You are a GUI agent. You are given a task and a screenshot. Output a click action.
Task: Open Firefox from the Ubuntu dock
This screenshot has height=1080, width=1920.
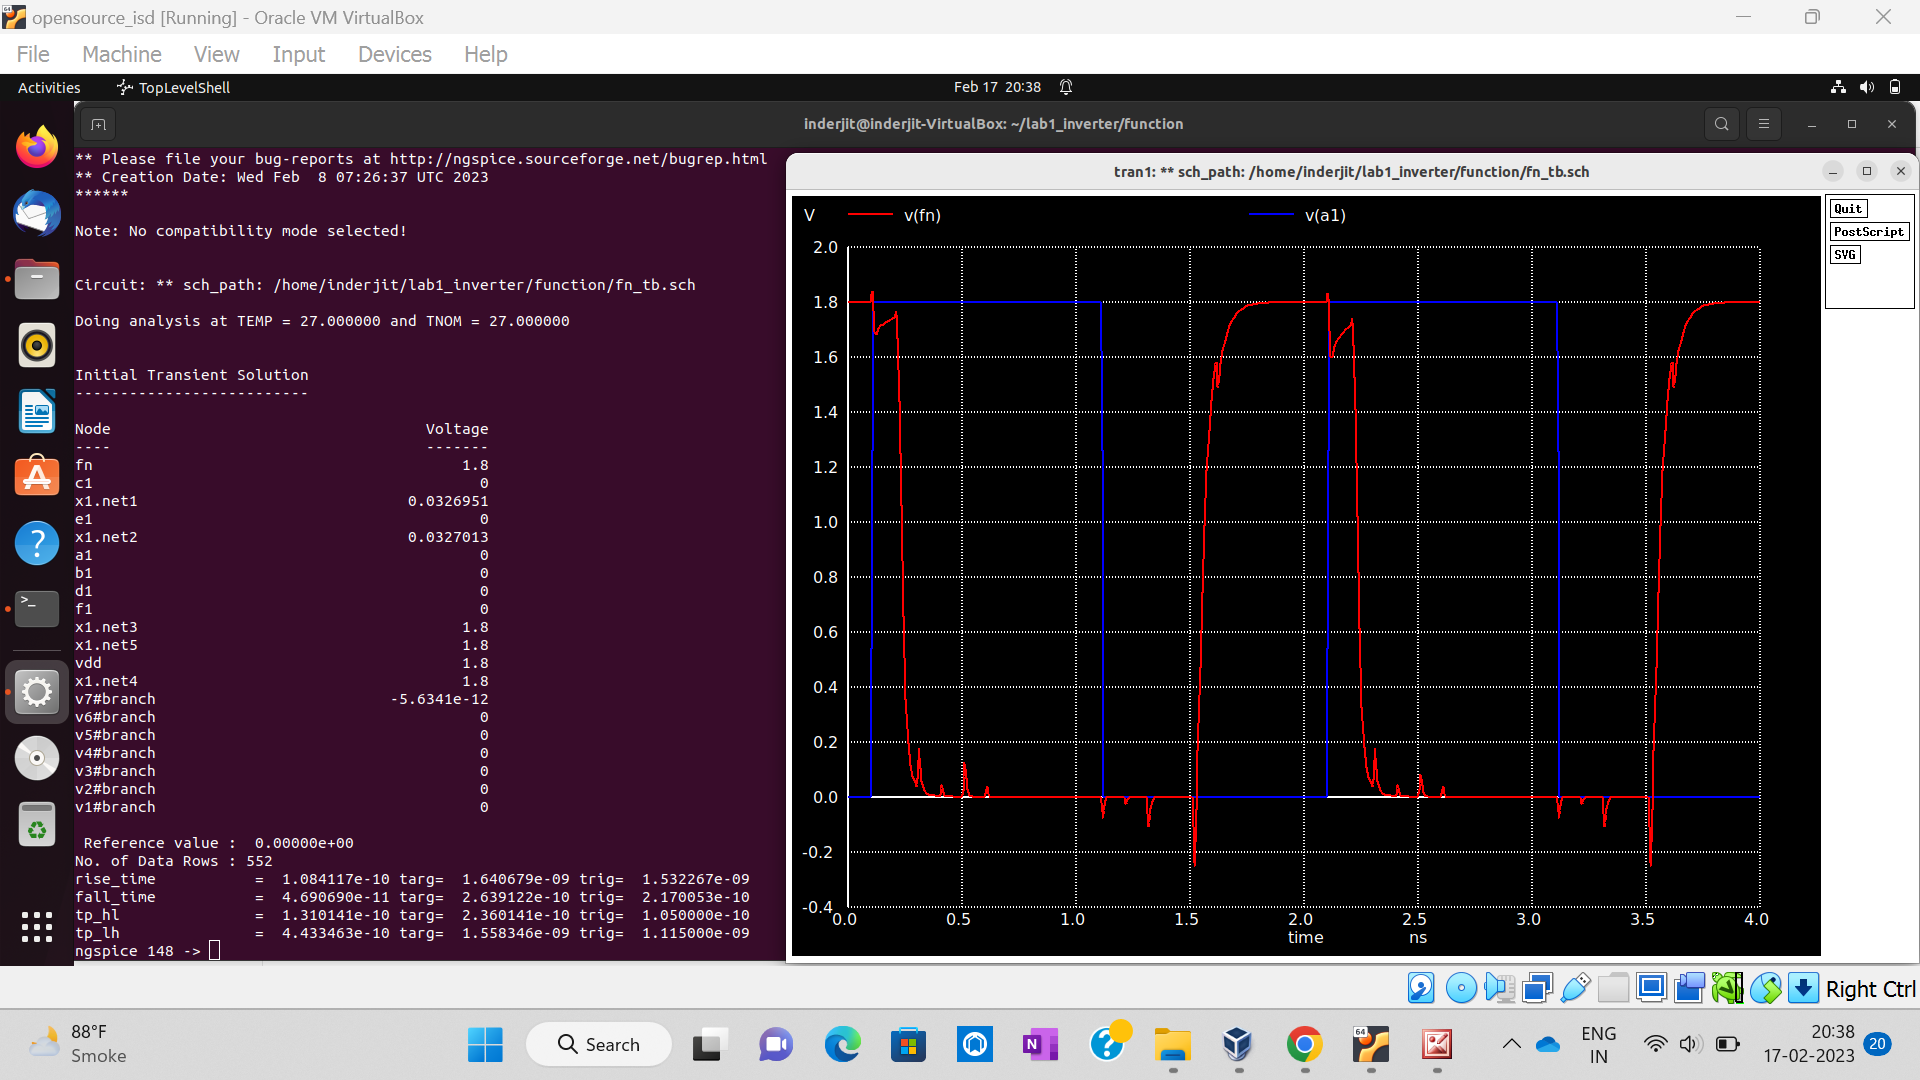tap(36, 146)
